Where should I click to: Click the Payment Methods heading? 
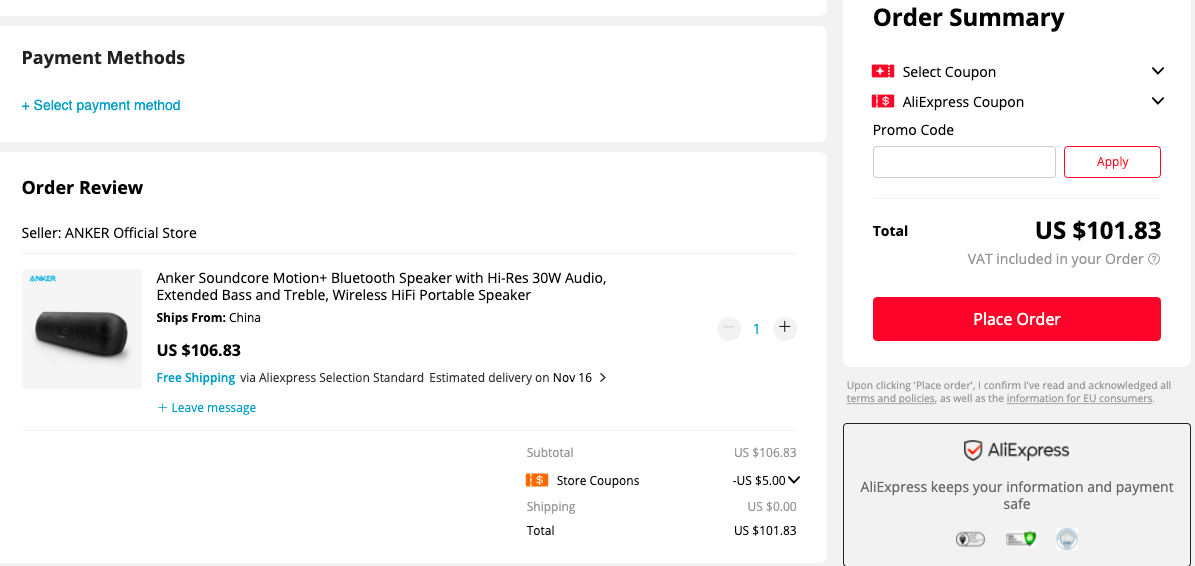pyautogui.click(x=103, y=57)
